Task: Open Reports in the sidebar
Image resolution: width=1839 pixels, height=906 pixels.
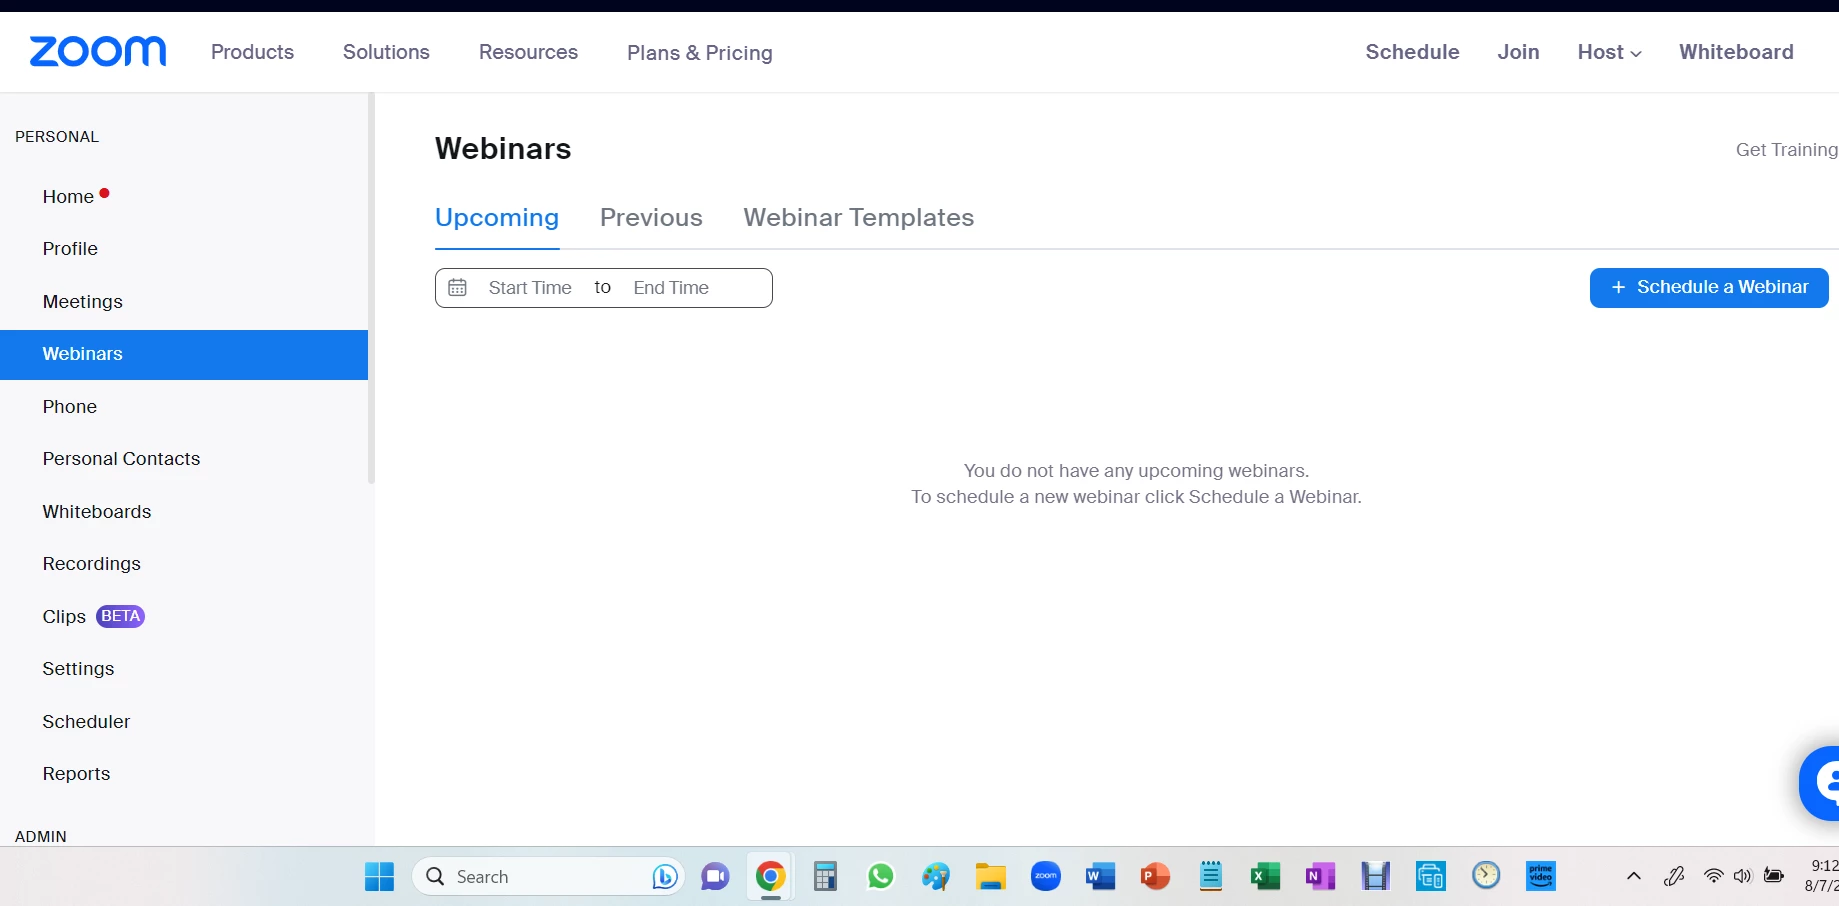Action: [76, 774]
